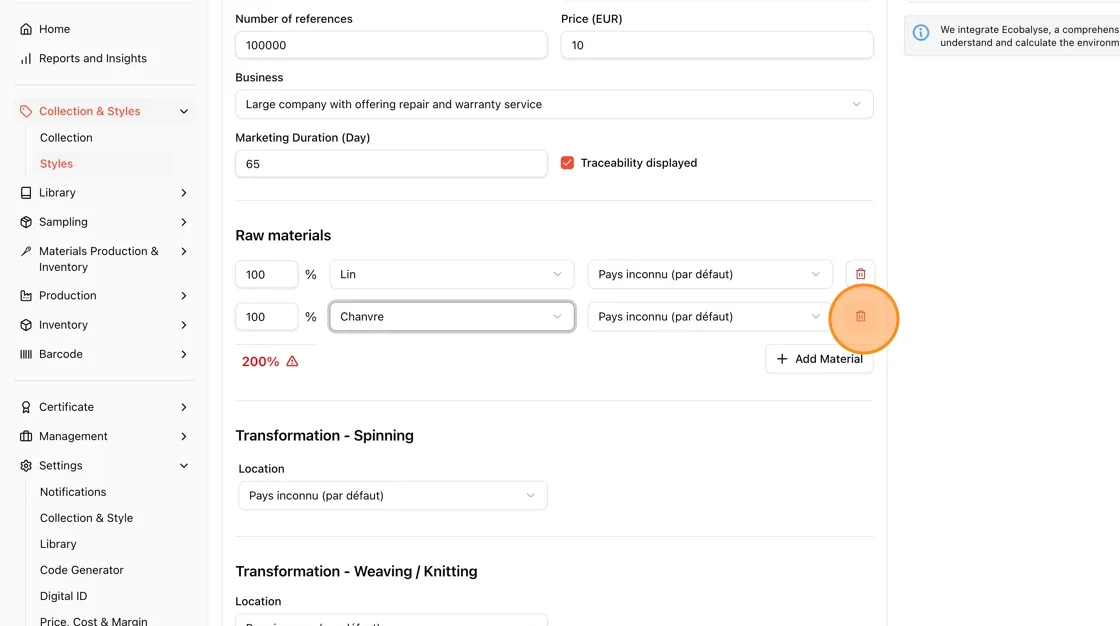Screen dimensions: 1120x626
Task: Delete the Chanvre raw material row
Action: [860, 317]
